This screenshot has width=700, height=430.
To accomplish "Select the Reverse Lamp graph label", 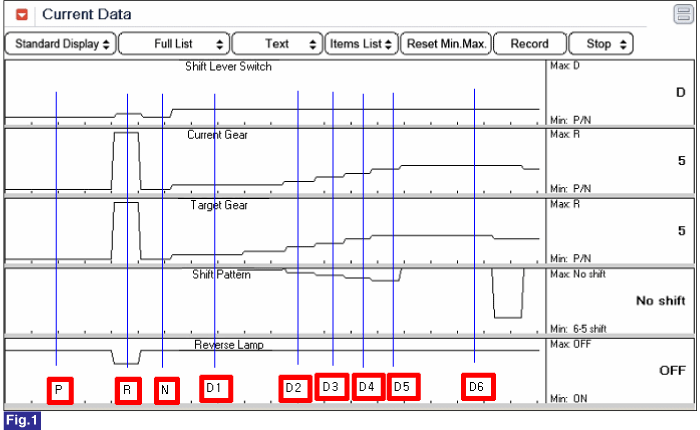I will point(229,345).
